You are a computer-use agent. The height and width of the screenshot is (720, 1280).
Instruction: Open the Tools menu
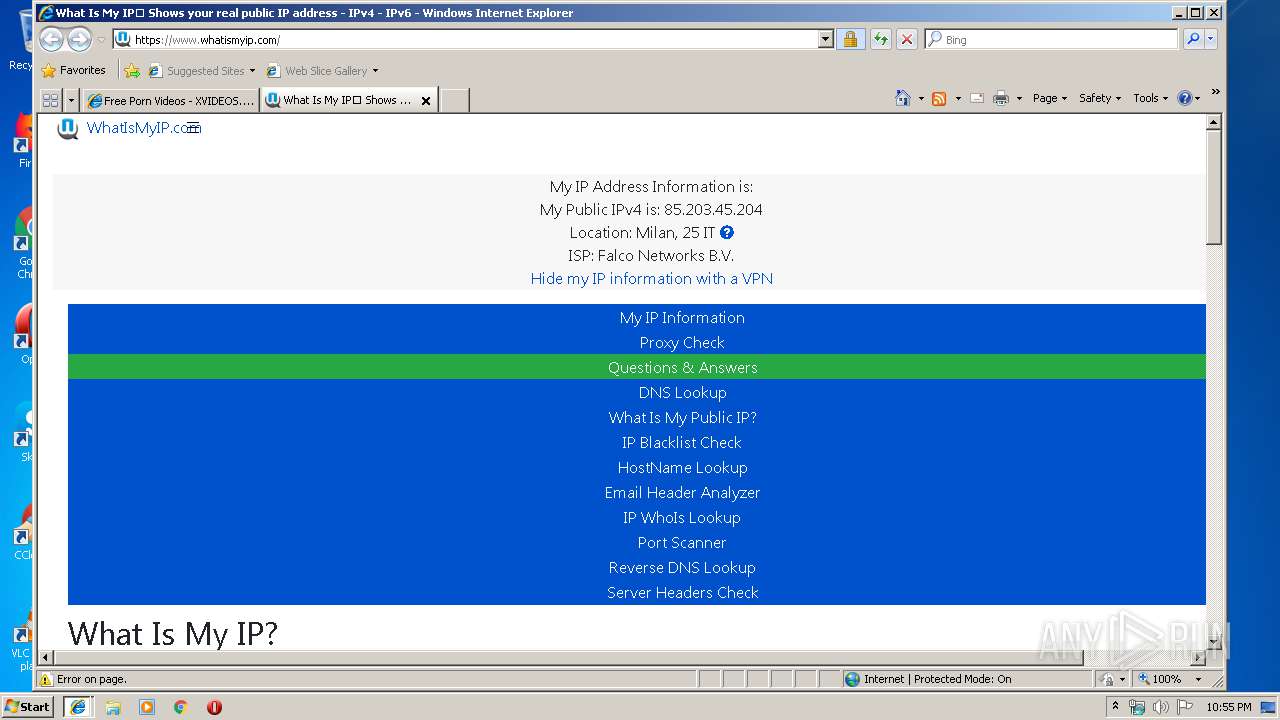[x=1151, y=98]
